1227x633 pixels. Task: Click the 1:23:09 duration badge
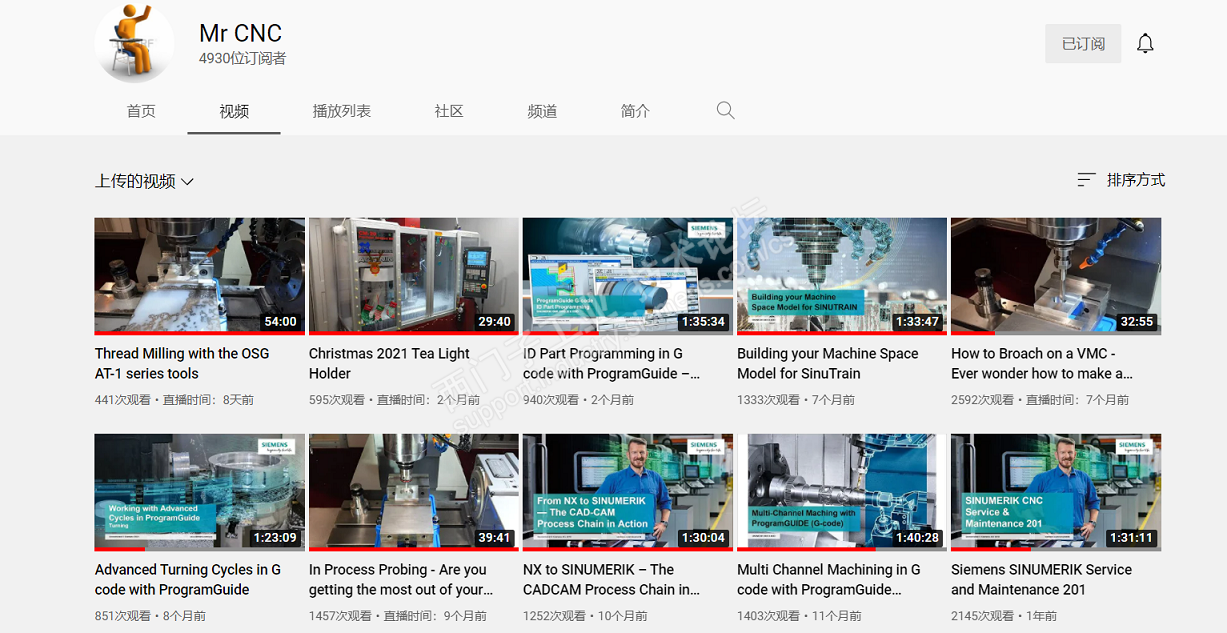click(x=274, y=538)
